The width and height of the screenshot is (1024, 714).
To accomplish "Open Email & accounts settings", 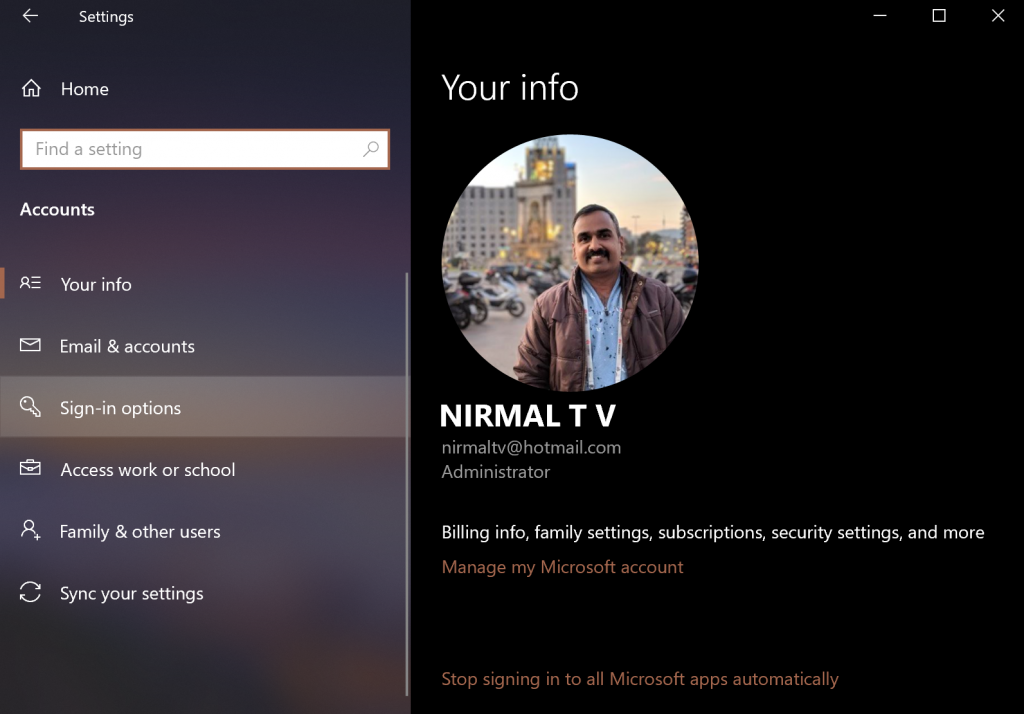I will pos(204,346).
